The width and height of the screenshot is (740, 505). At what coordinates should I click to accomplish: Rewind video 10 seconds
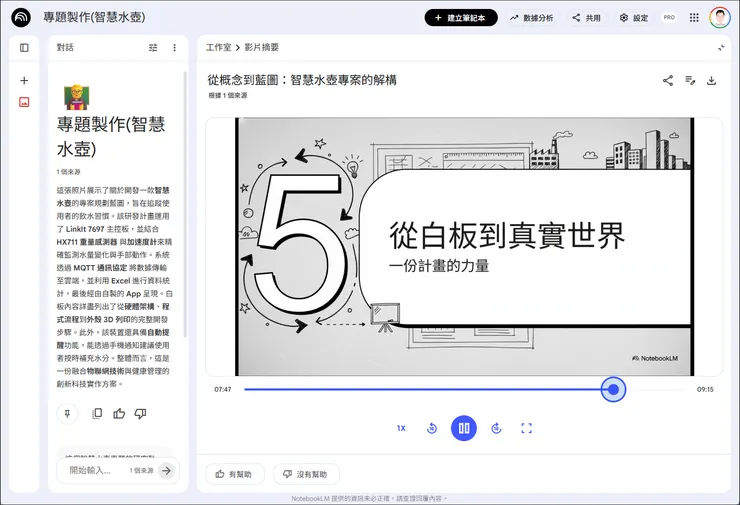click(431, 428)
